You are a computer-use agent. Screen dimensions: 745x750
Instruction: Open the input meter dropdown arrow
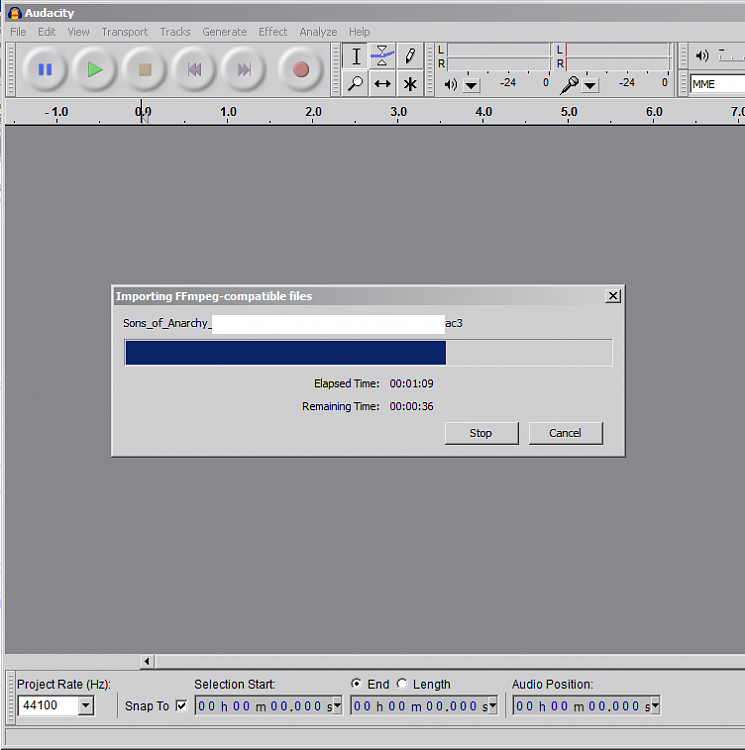pos(591,86)
